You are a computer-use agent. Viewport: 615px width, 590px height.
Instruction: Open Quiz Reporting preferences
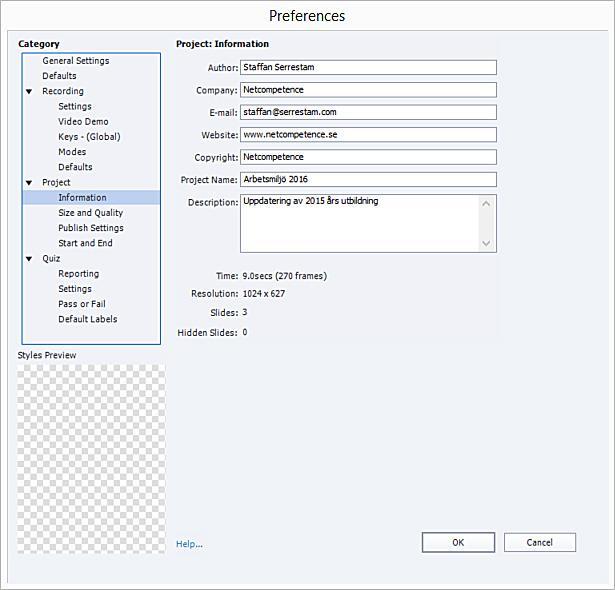[78, 274]
